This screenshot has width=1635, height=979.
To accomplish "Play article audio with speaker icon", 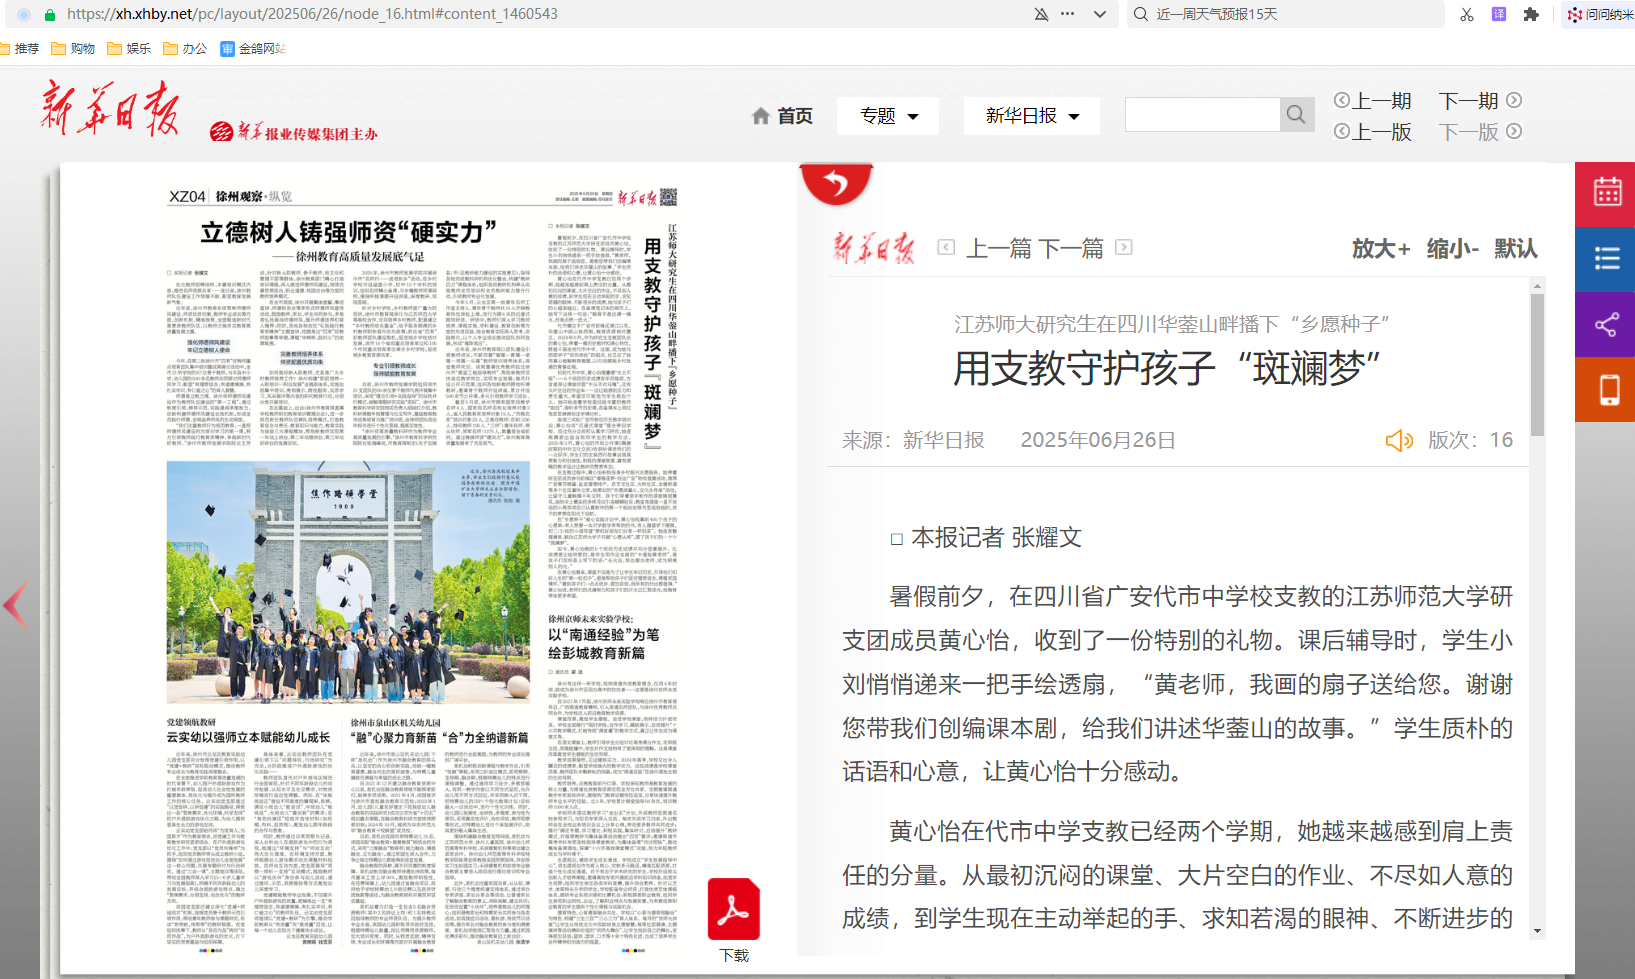I will click(1398, 441).
